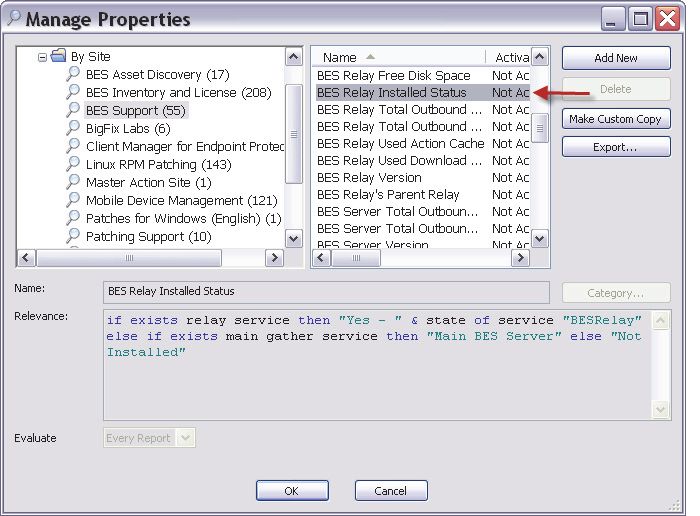Click the Export... button
Screen dimensions: 700x516
pyautogui.click(x=616, y=147)
